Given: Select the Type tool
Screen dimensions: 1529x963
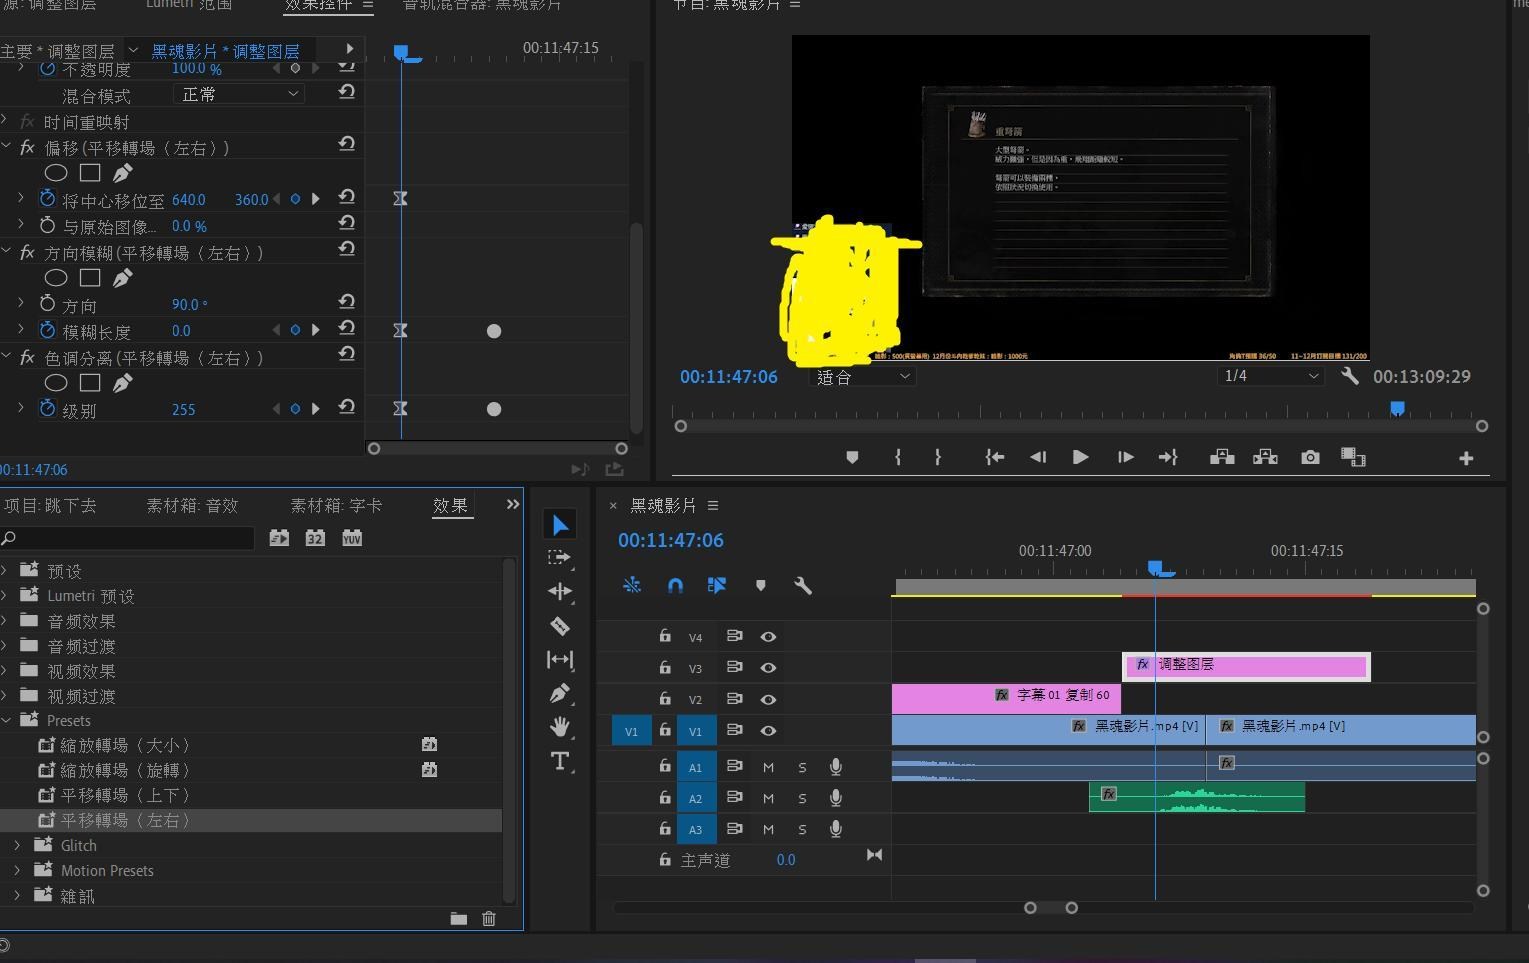Looking at the screenshot, I should 560,761.
